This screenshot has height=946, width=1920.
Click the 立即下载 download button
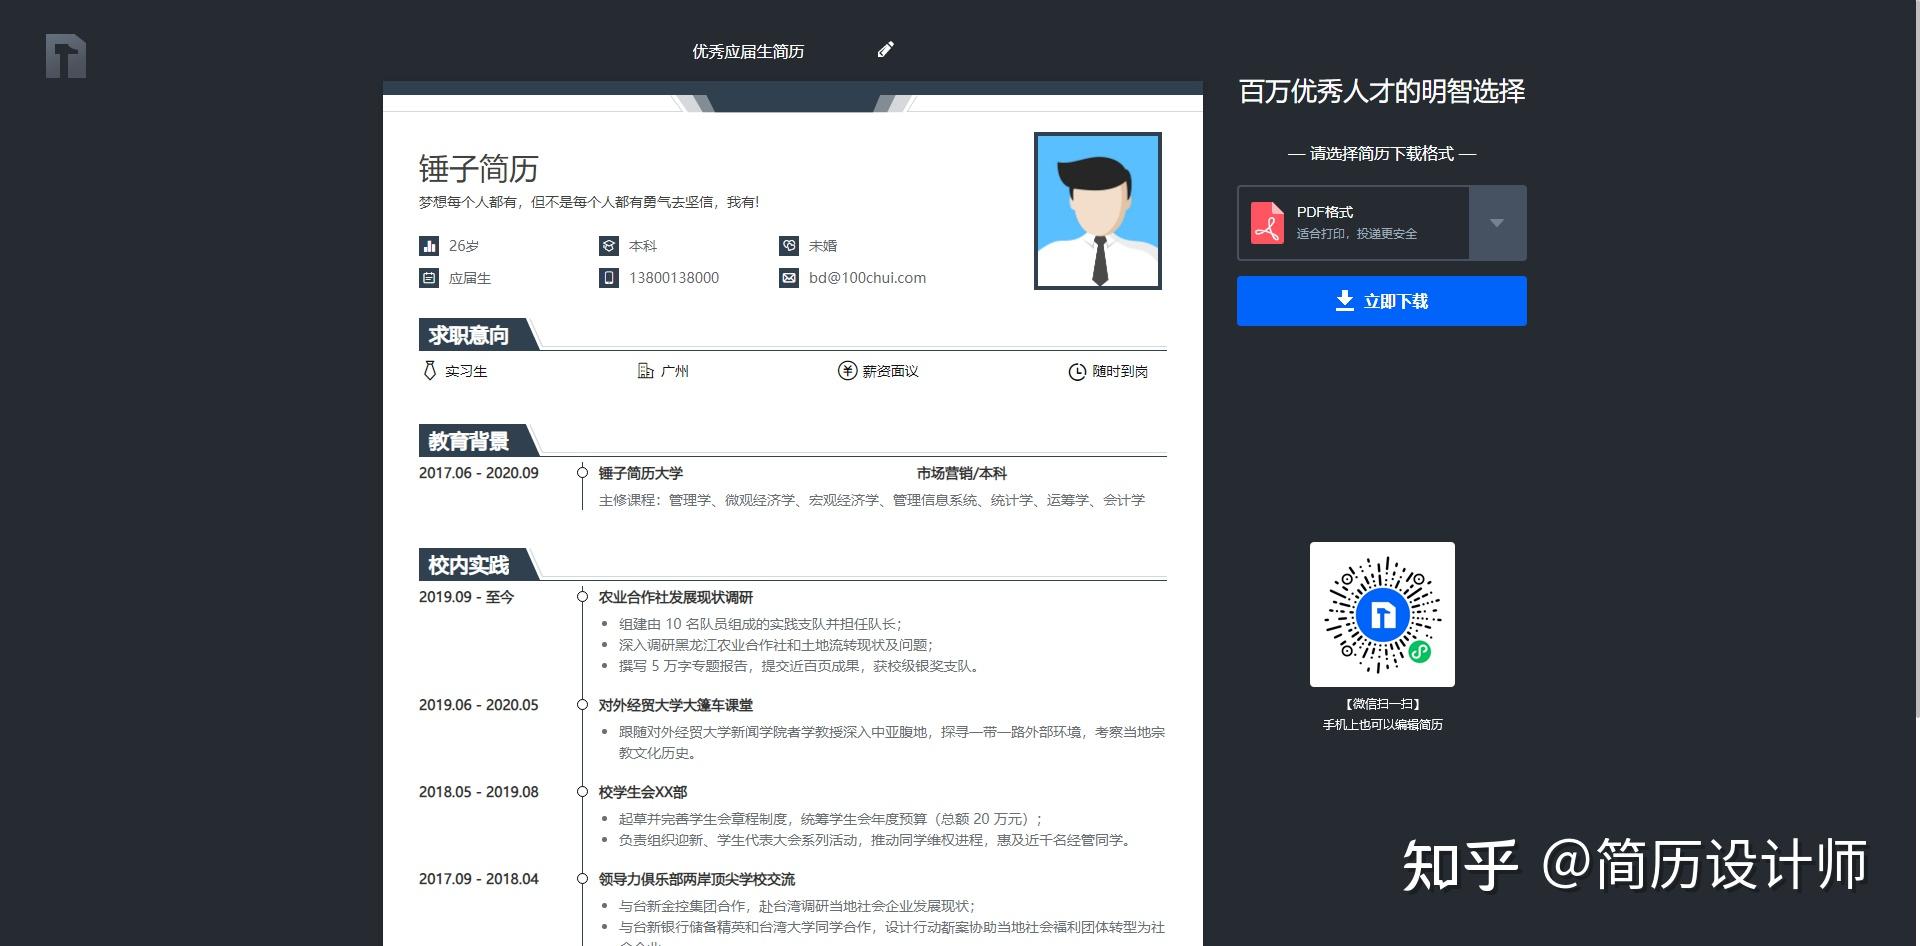point(1382,301)
